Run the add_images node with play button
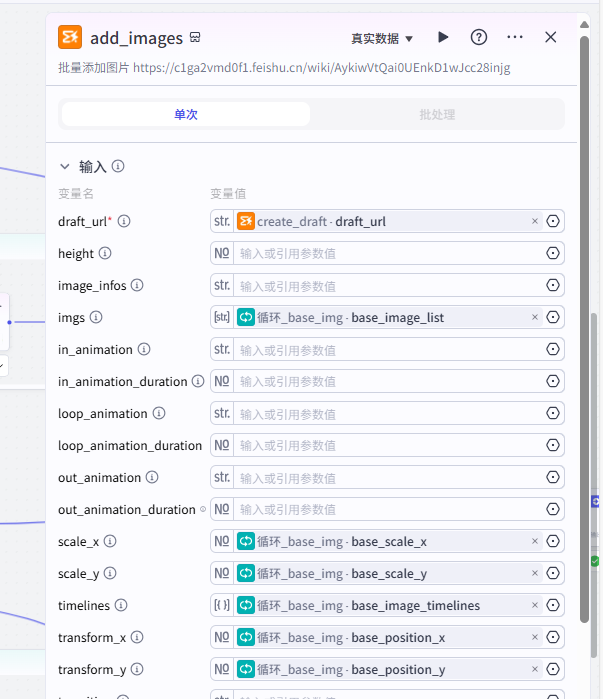Viewport: 603px width, 699px height. coord(443,37)
